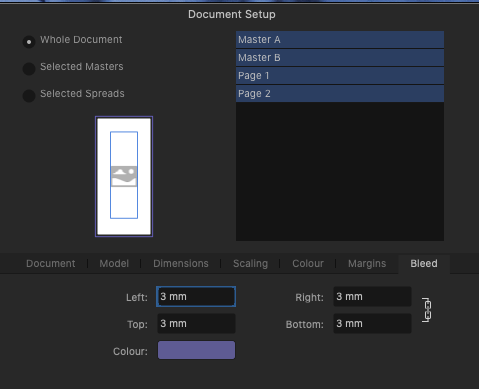This screenshot has width=479, height=389.
Task: Select Master A in the page list
Action: coord(340,40)
